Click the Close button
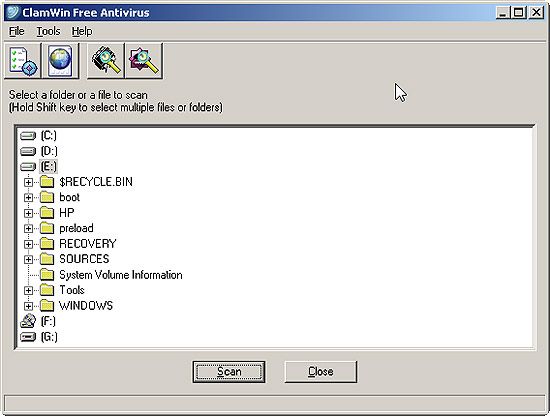This screenshot has width=550, height=416. (321, 372)
